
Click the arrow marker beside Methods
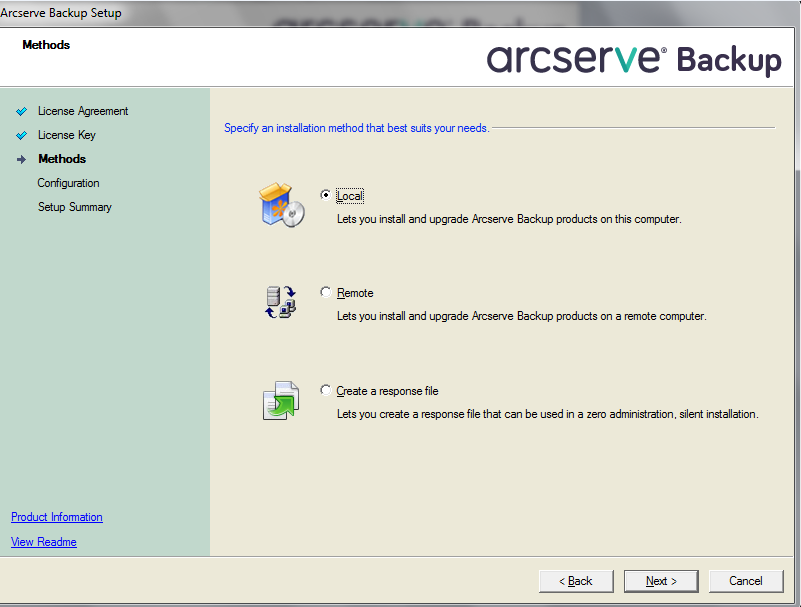pos(21,159)
